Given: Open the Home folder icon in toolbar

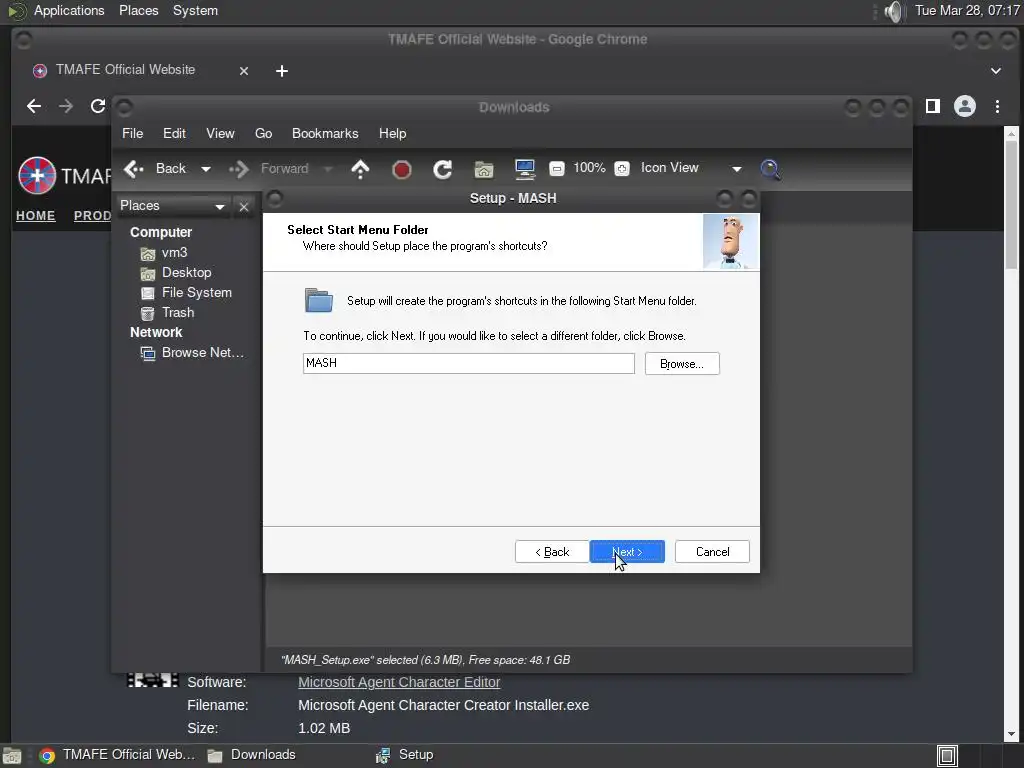Looking at the screenshot, I should pos(484,170).
